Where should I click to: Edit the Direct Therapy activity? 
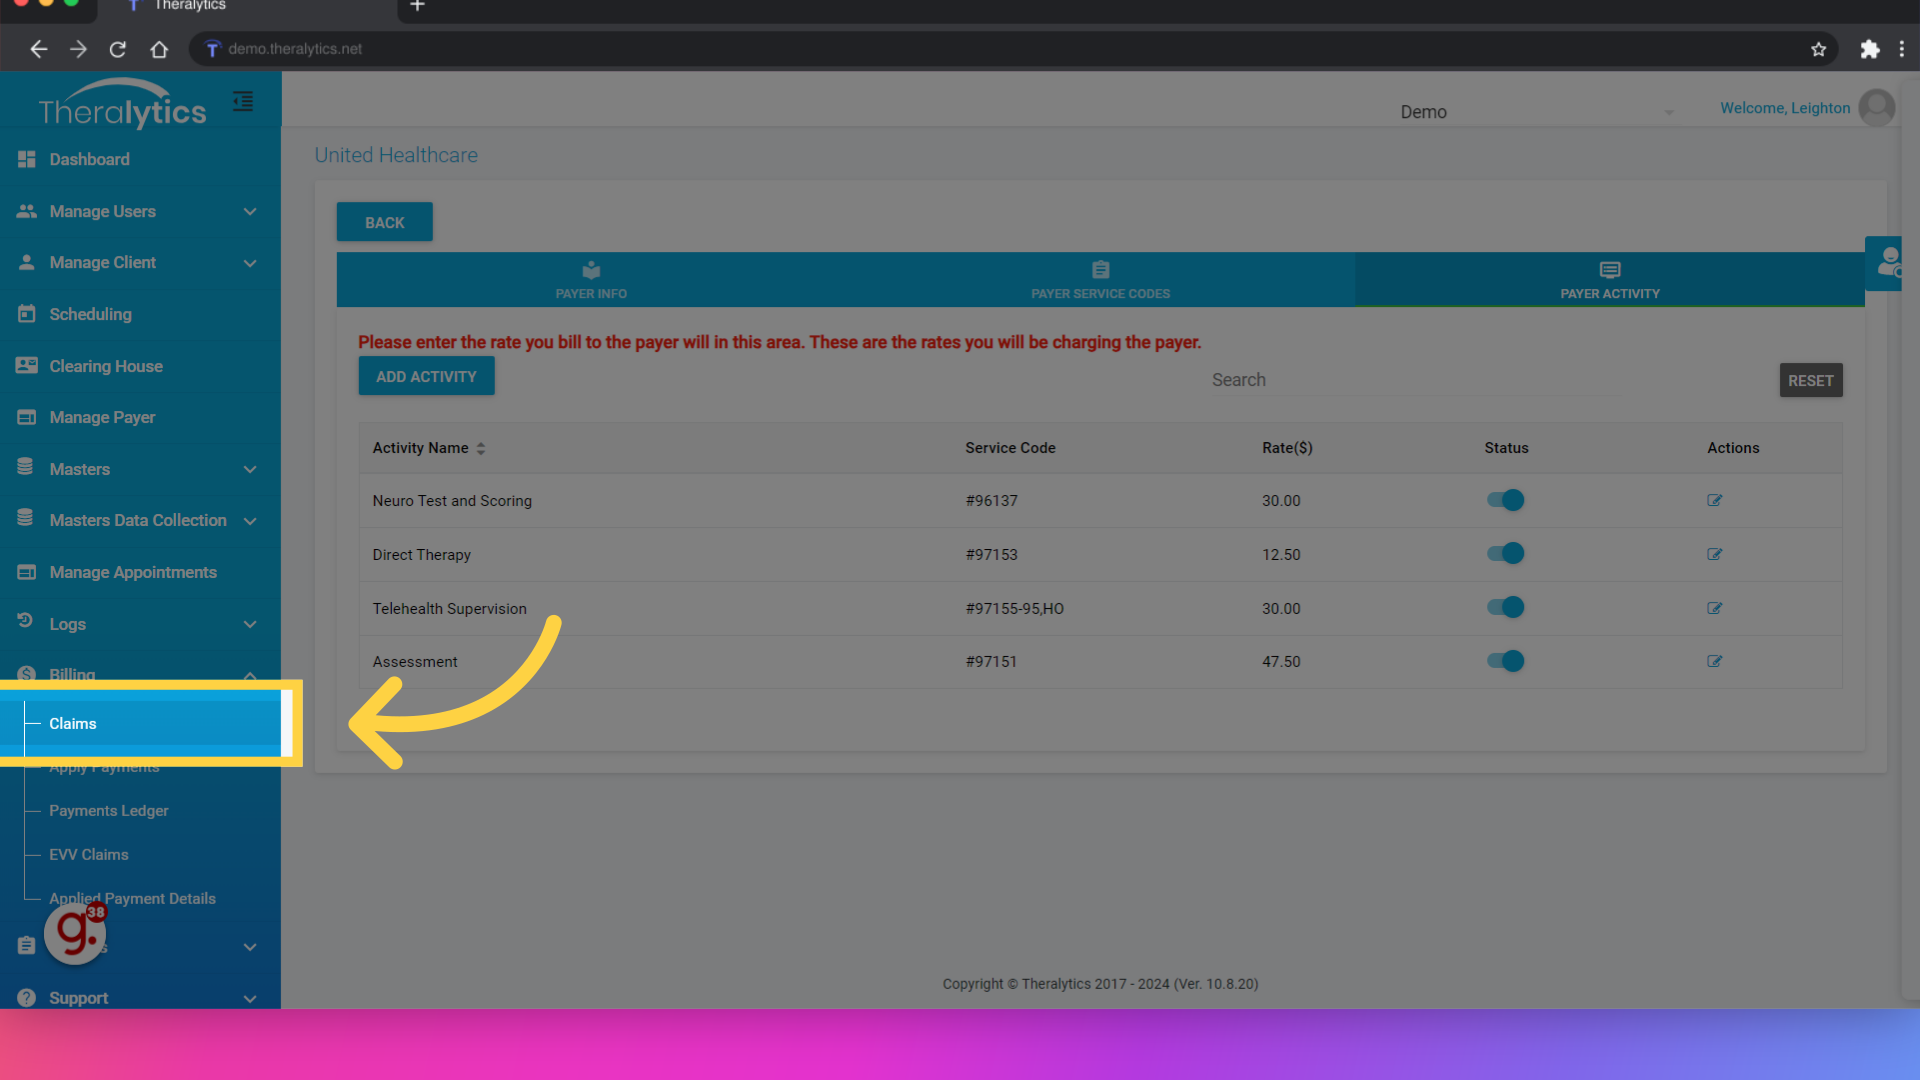[1714, 554]
